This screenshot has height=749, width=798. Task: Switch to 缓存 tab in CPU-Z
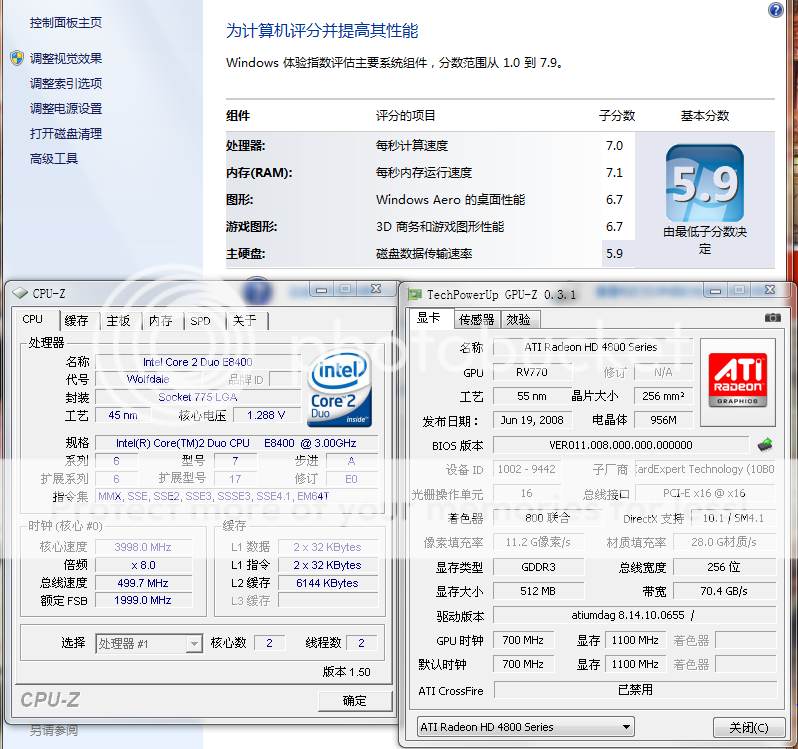pos(77,321)
